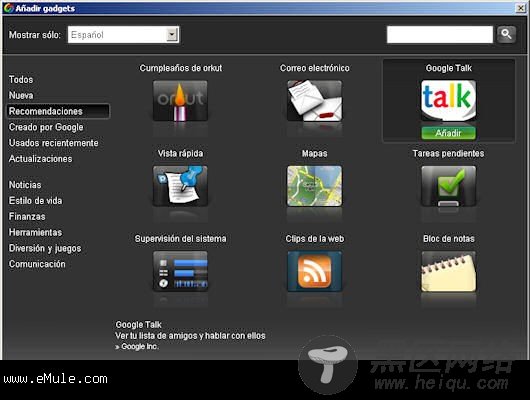Image resolution: width=530 pixels, height=400 pixels.
Task: Open the Comunicación category
Action: pos(37,264)
